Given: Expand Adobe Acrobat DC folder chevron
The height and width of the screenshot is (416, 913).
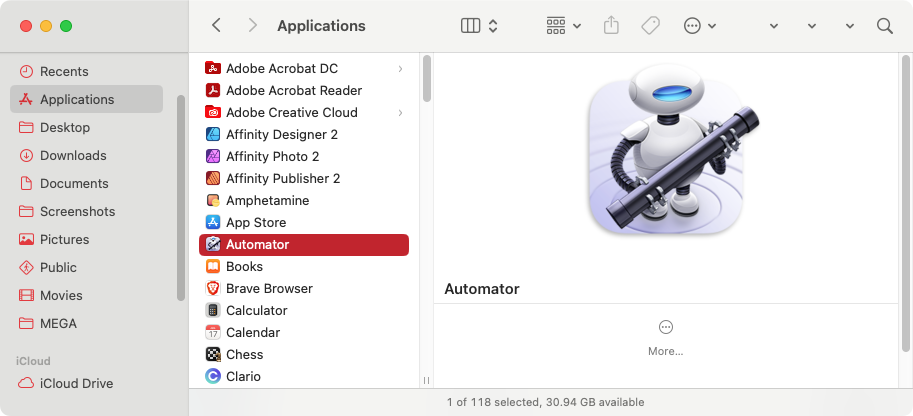Looking at the screenshot, I should [x=400, y=69].
